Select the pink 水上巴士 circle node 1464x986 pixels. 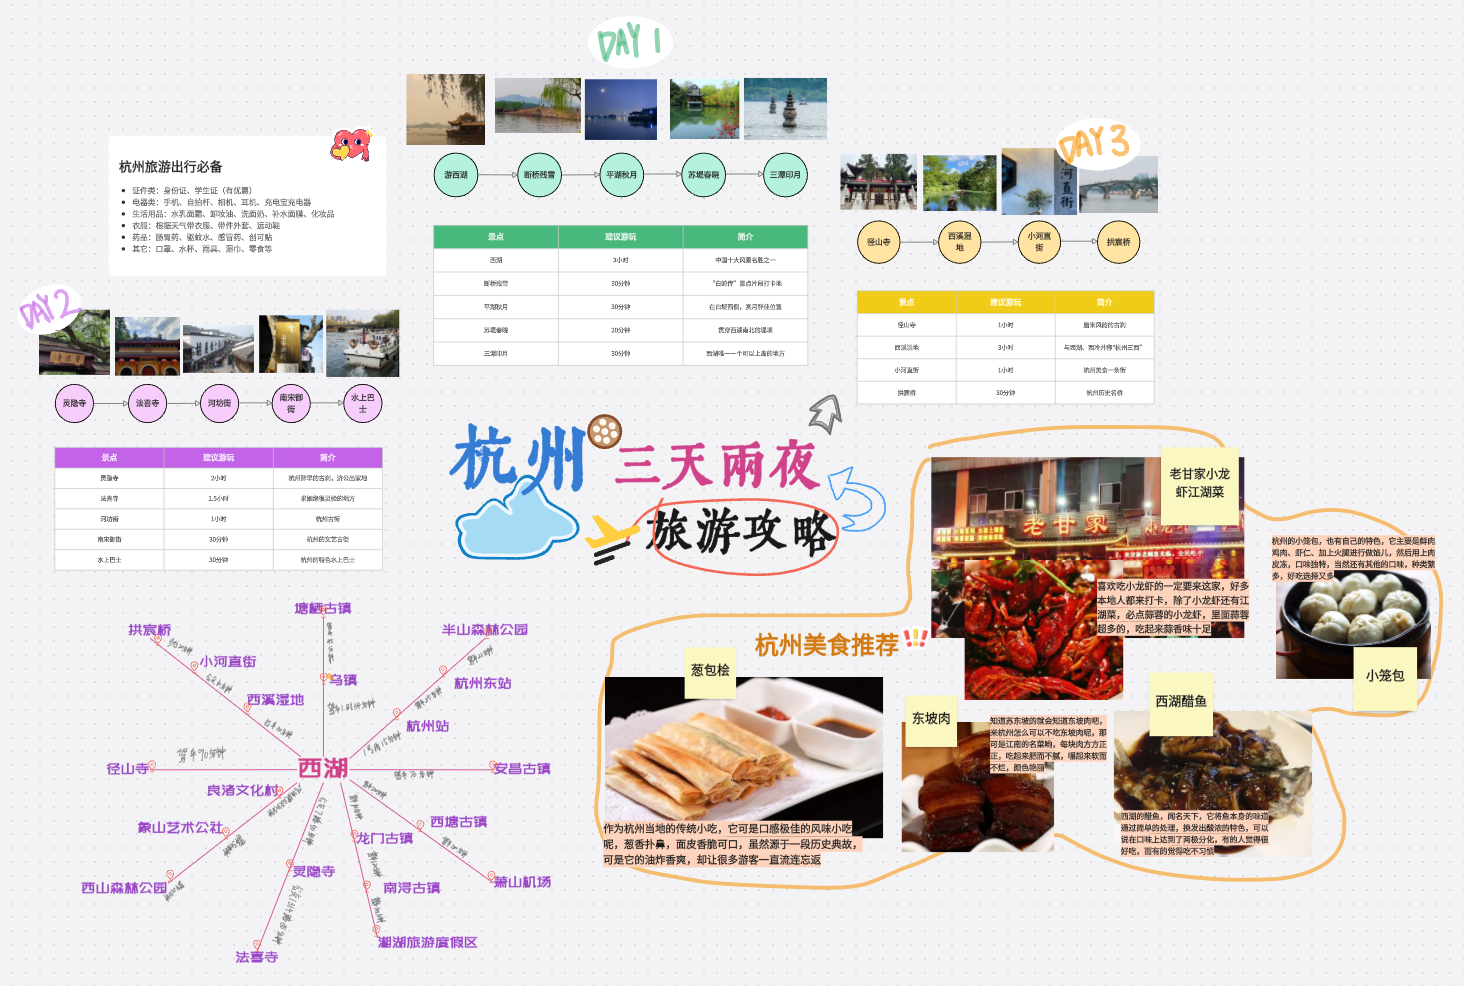point(363,403)
